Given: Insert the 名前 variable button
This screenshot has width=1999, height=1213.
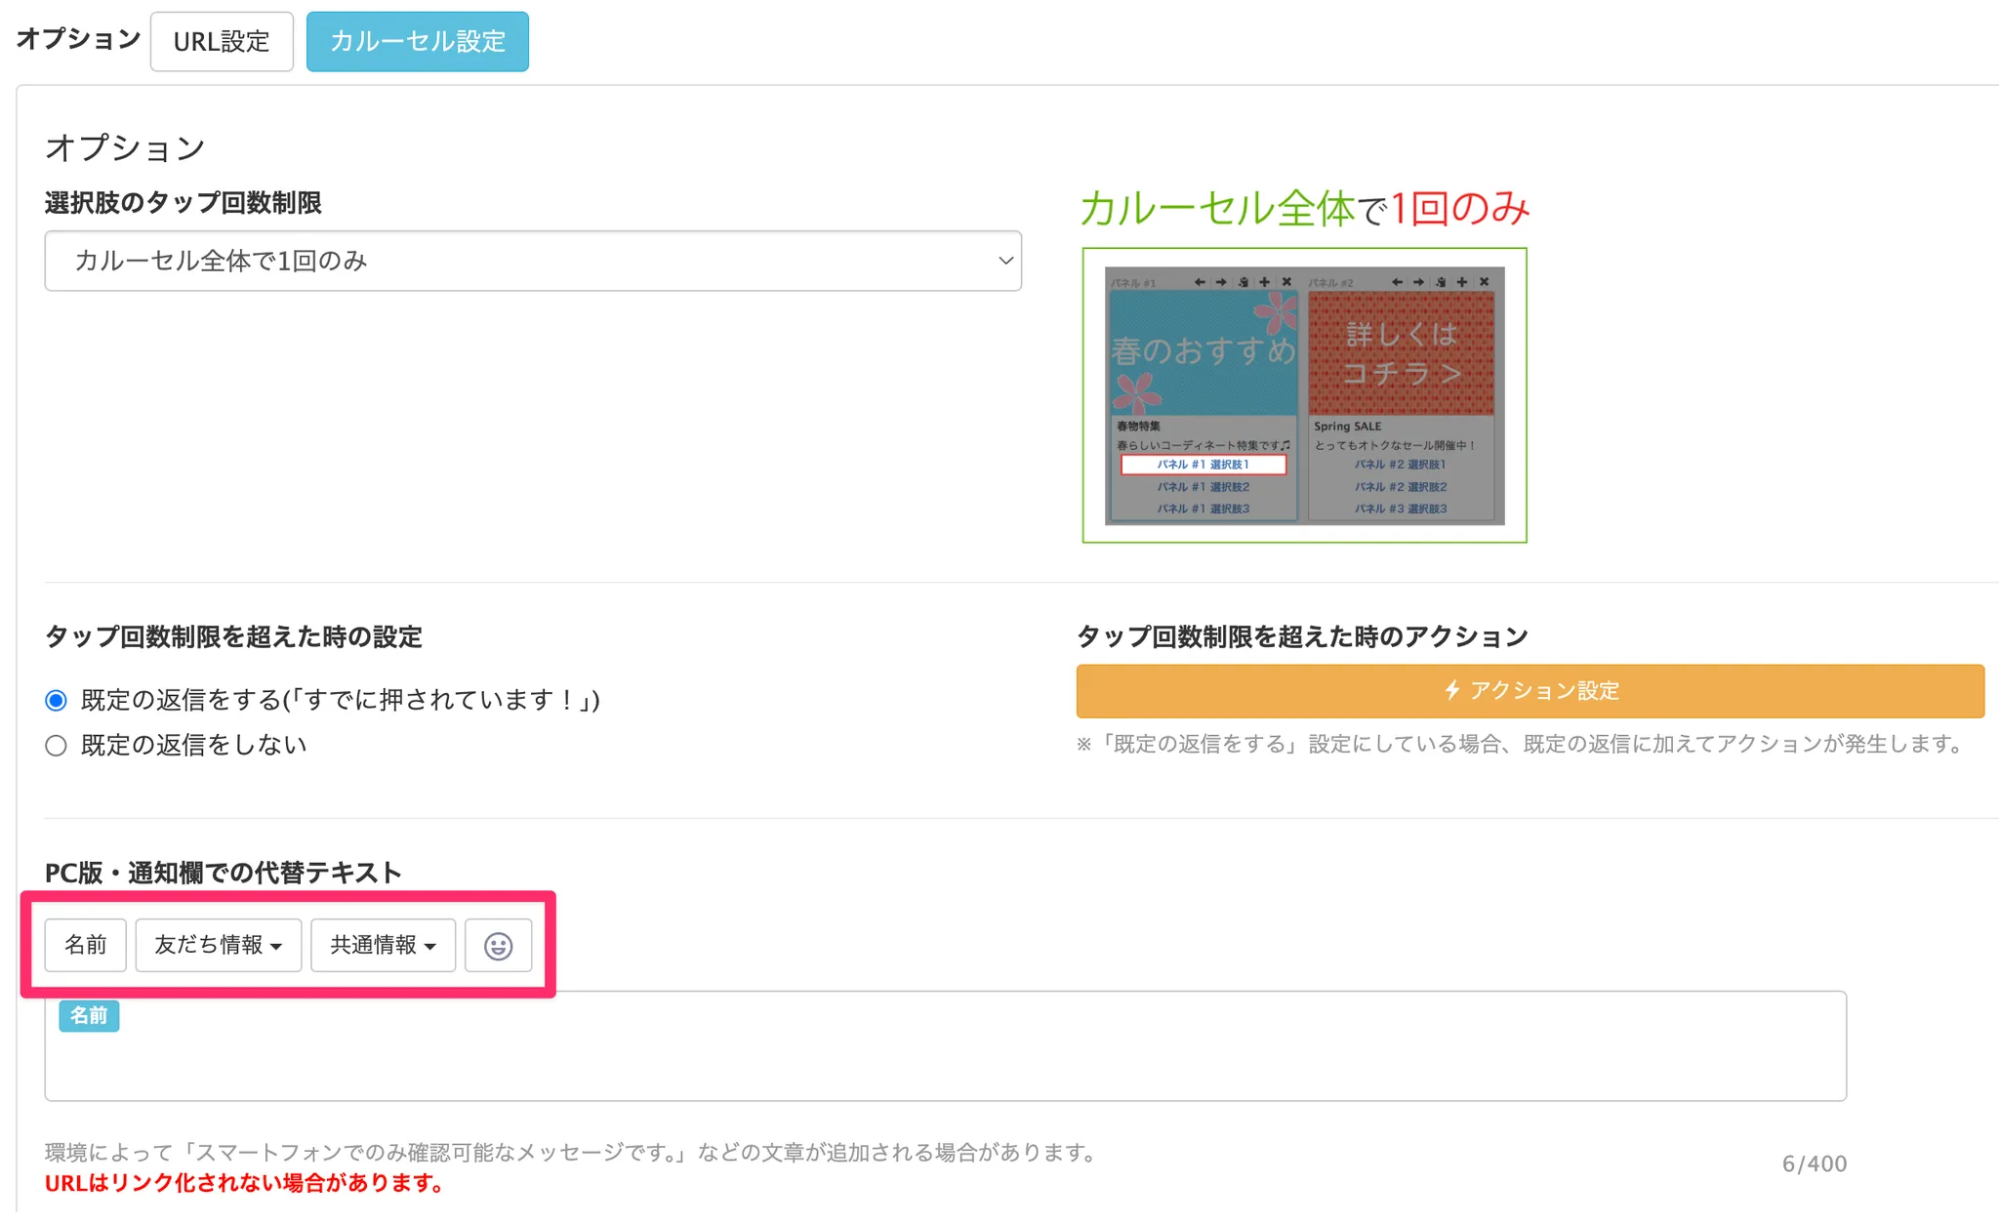Looking at the screenshot, I should [85, 945].
